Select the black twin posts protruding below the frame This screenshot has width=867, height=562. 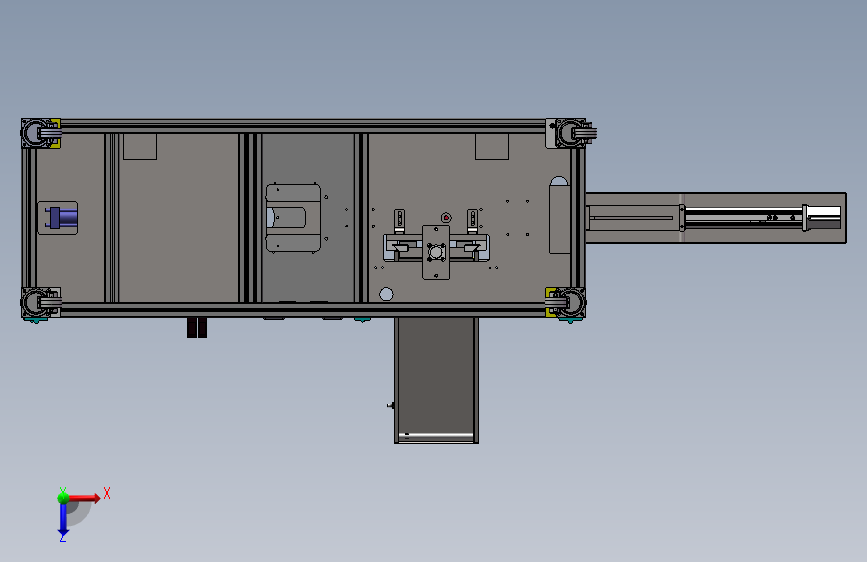pyautogui.click(x=197, y=327)
